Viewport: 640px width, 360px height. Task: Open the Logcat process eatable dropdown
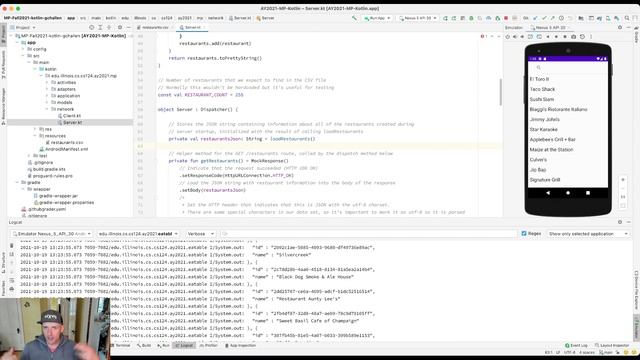pyautogui.click(x=138, y=234)
